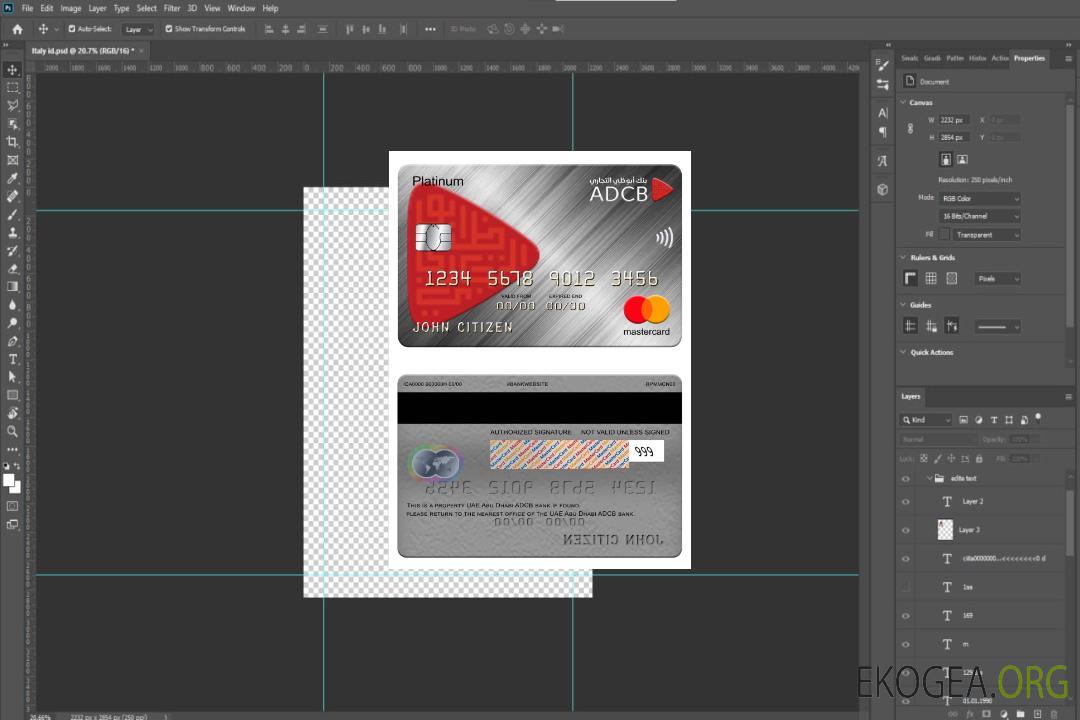The height and width of the screenshot is (720, 1080).
Task: Open the Character panel icon
Action: coord(883,113)
